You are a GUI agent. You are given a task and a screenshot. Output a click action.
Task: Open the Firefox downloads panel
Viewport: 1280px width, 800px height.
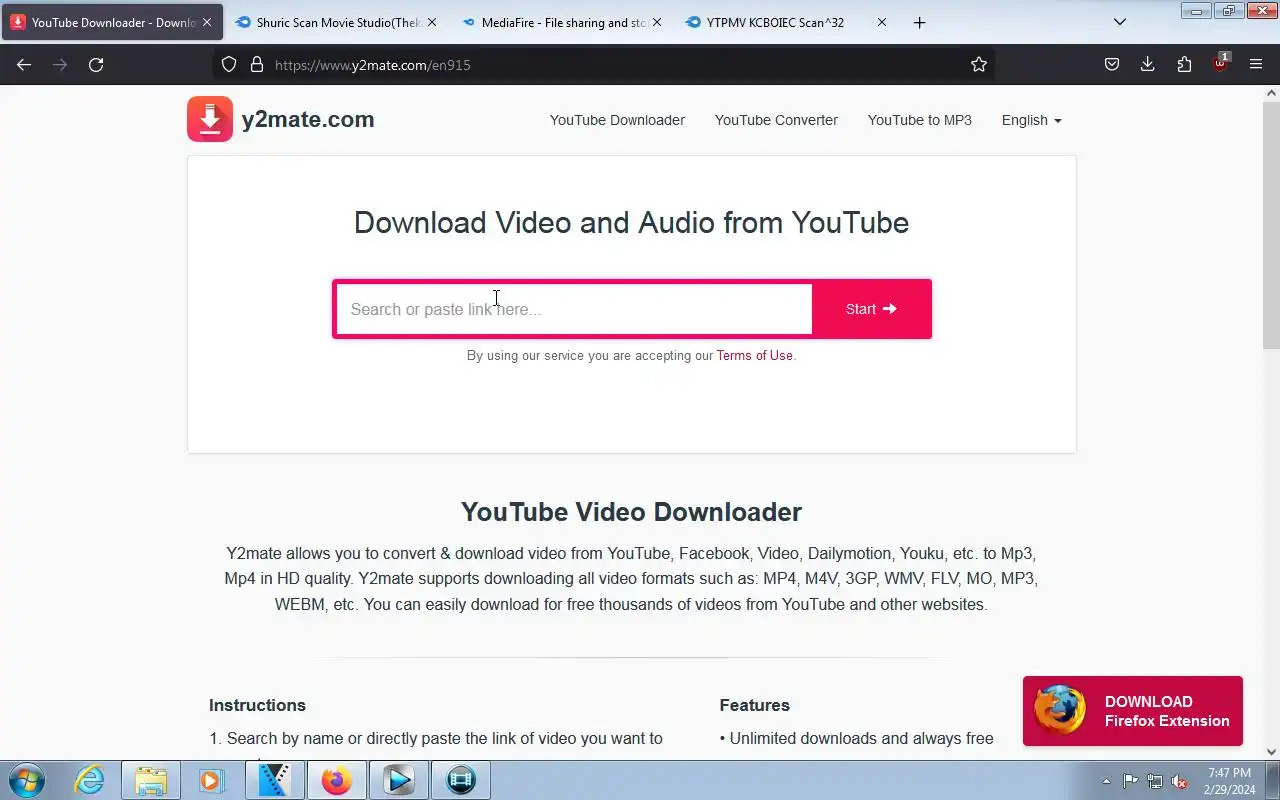(1147, 64)
